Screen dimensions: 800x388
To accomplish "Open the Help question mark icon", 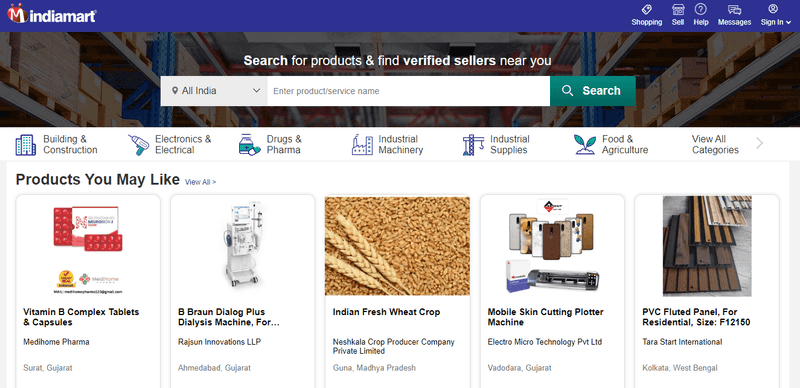I will pos(701,9).
